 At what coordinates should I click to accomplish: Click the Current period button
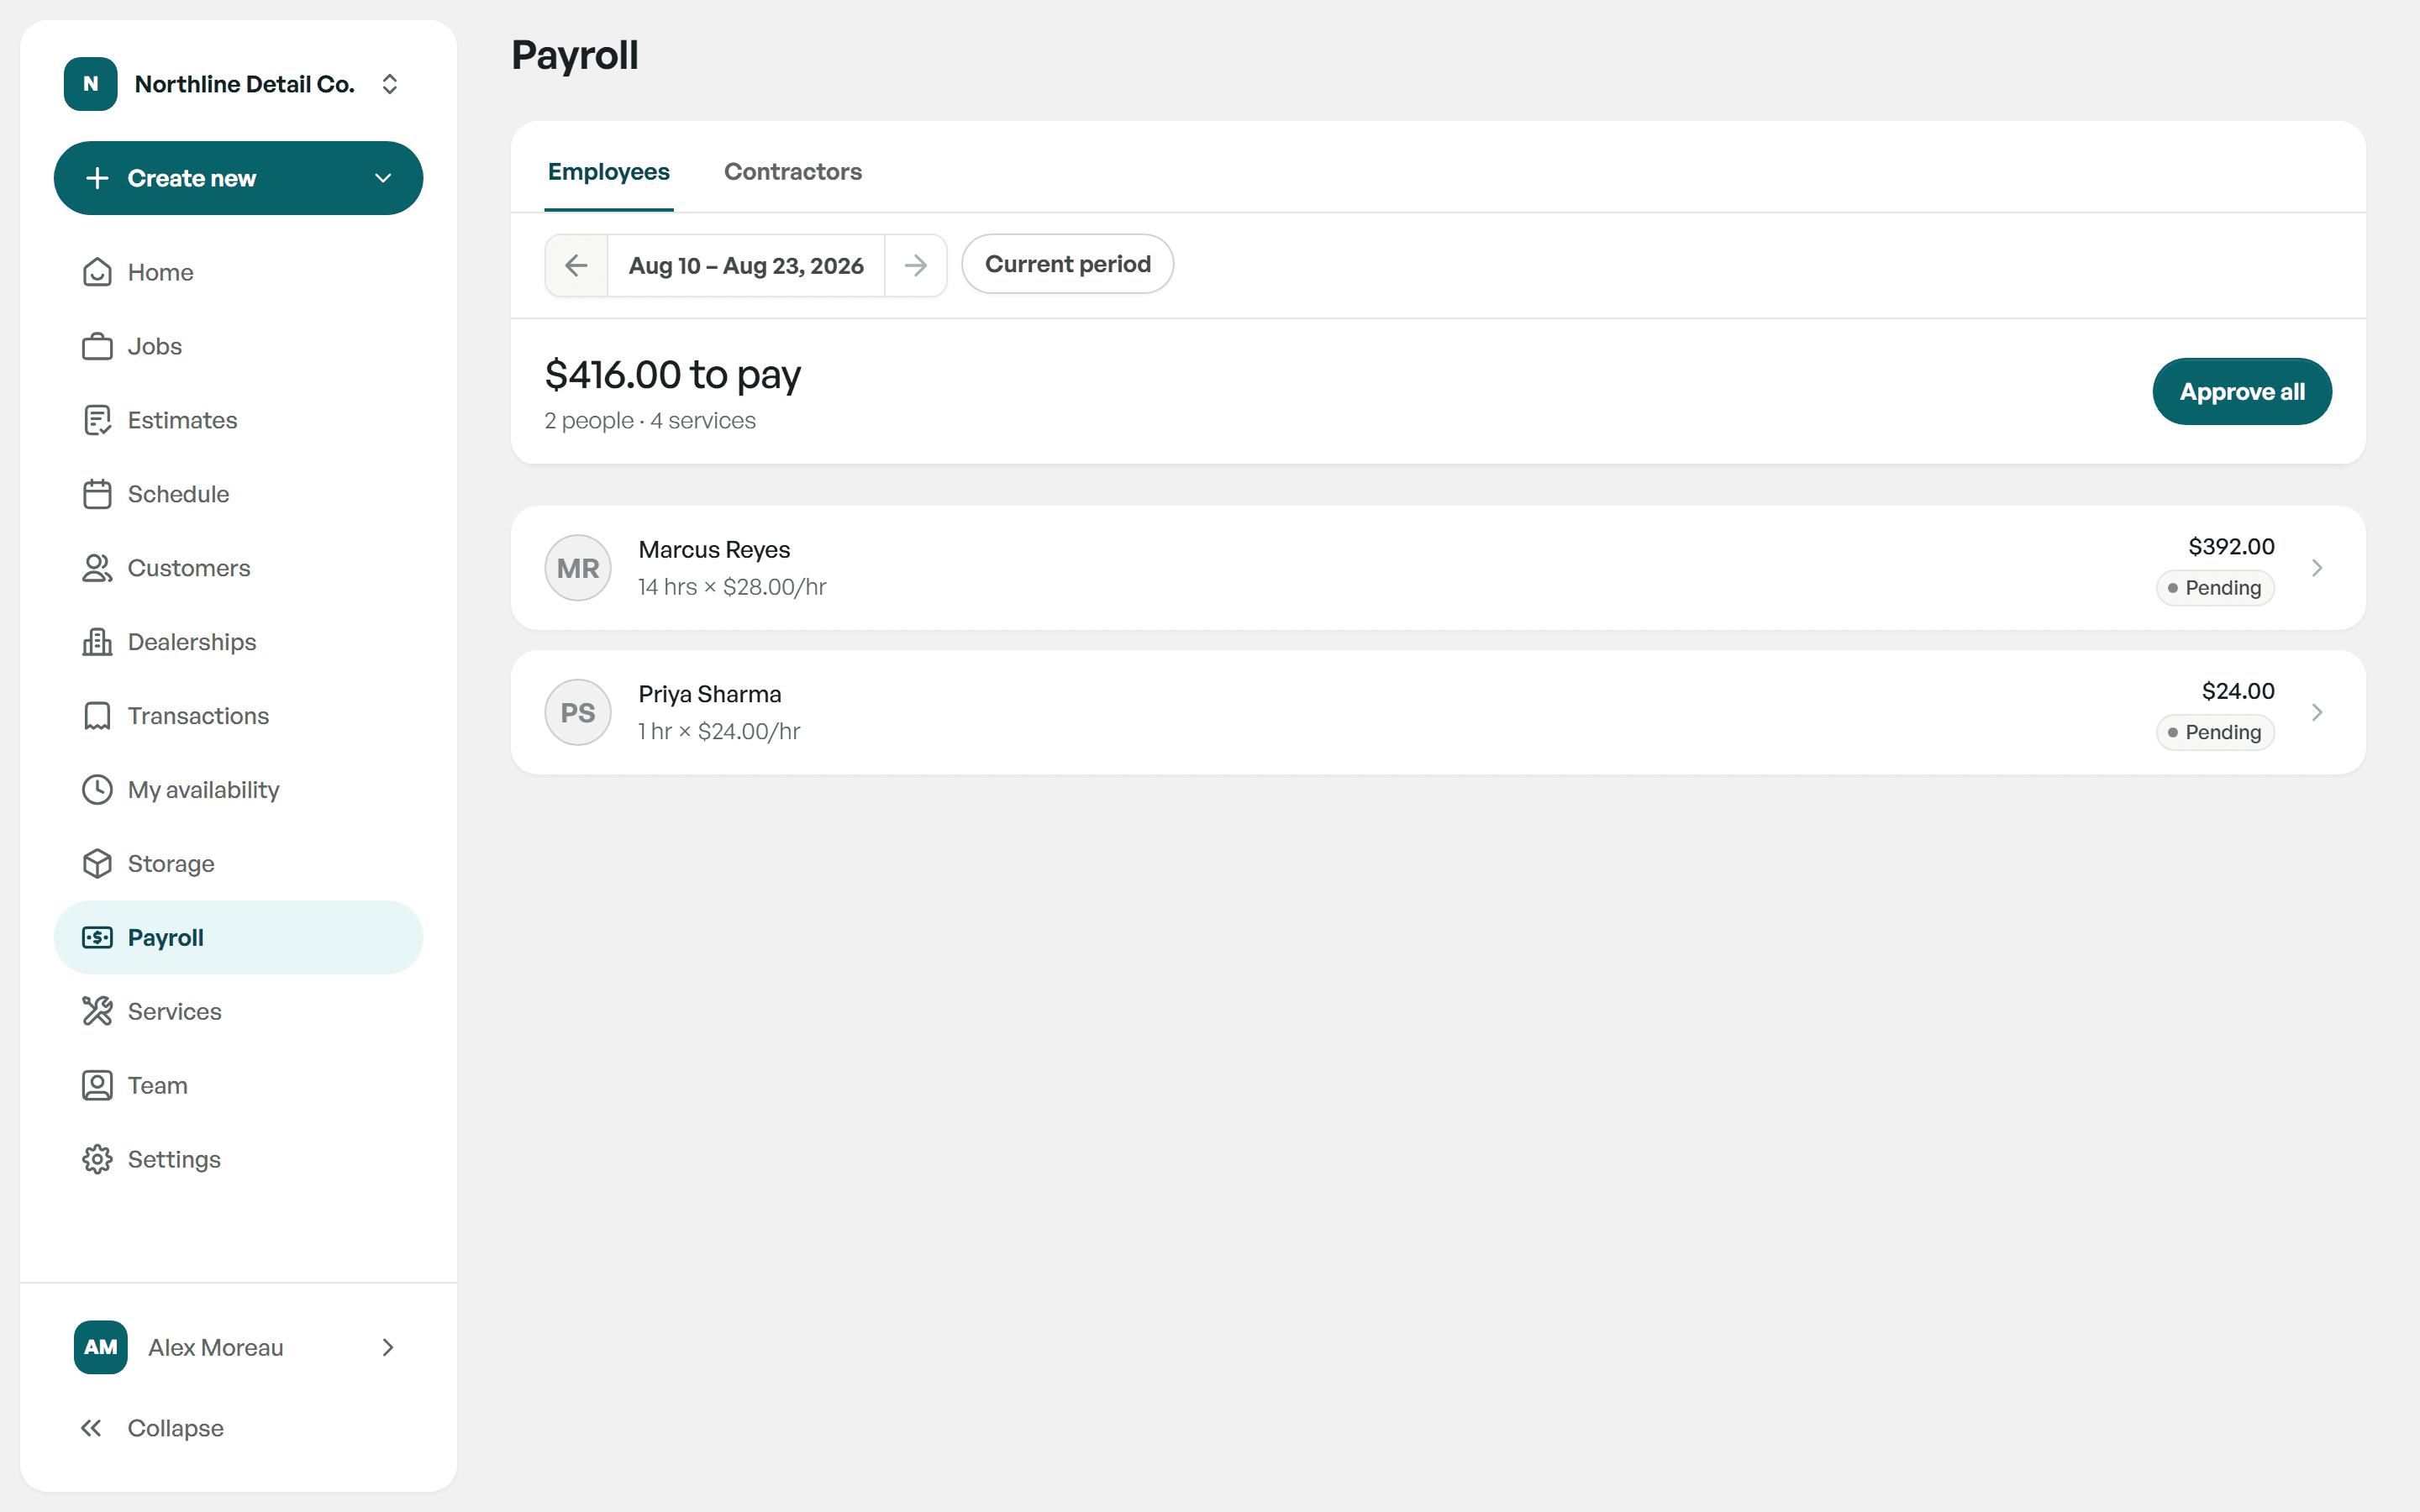click(1067, 264)
